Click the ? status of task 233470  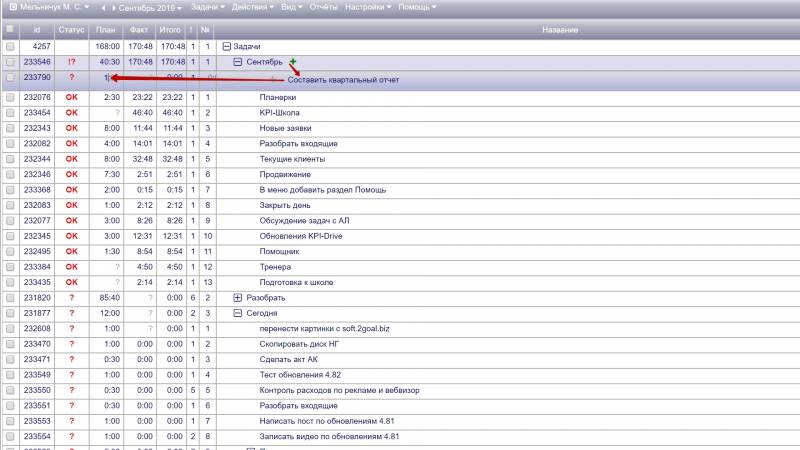pos(71,344)
